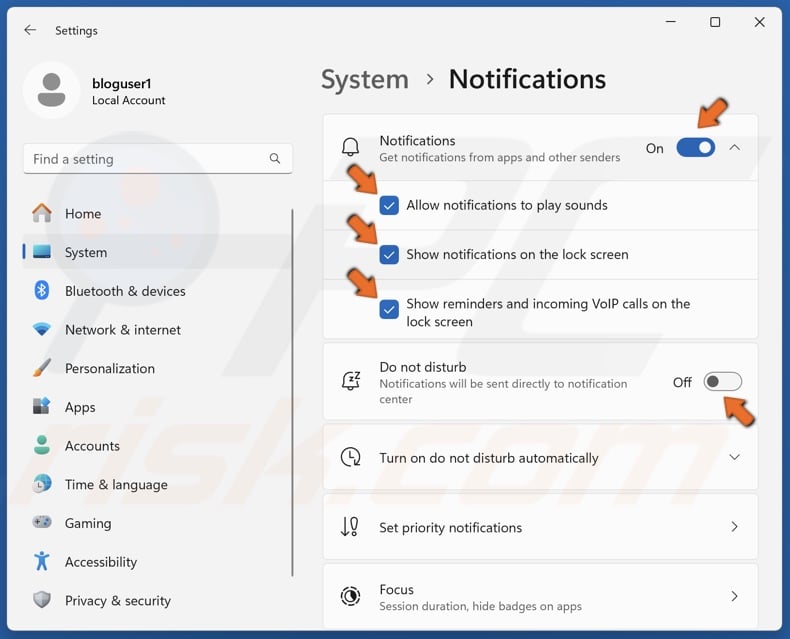Minimize the Settings window
This screenshot has width=790, height=639.
(671, 22)
